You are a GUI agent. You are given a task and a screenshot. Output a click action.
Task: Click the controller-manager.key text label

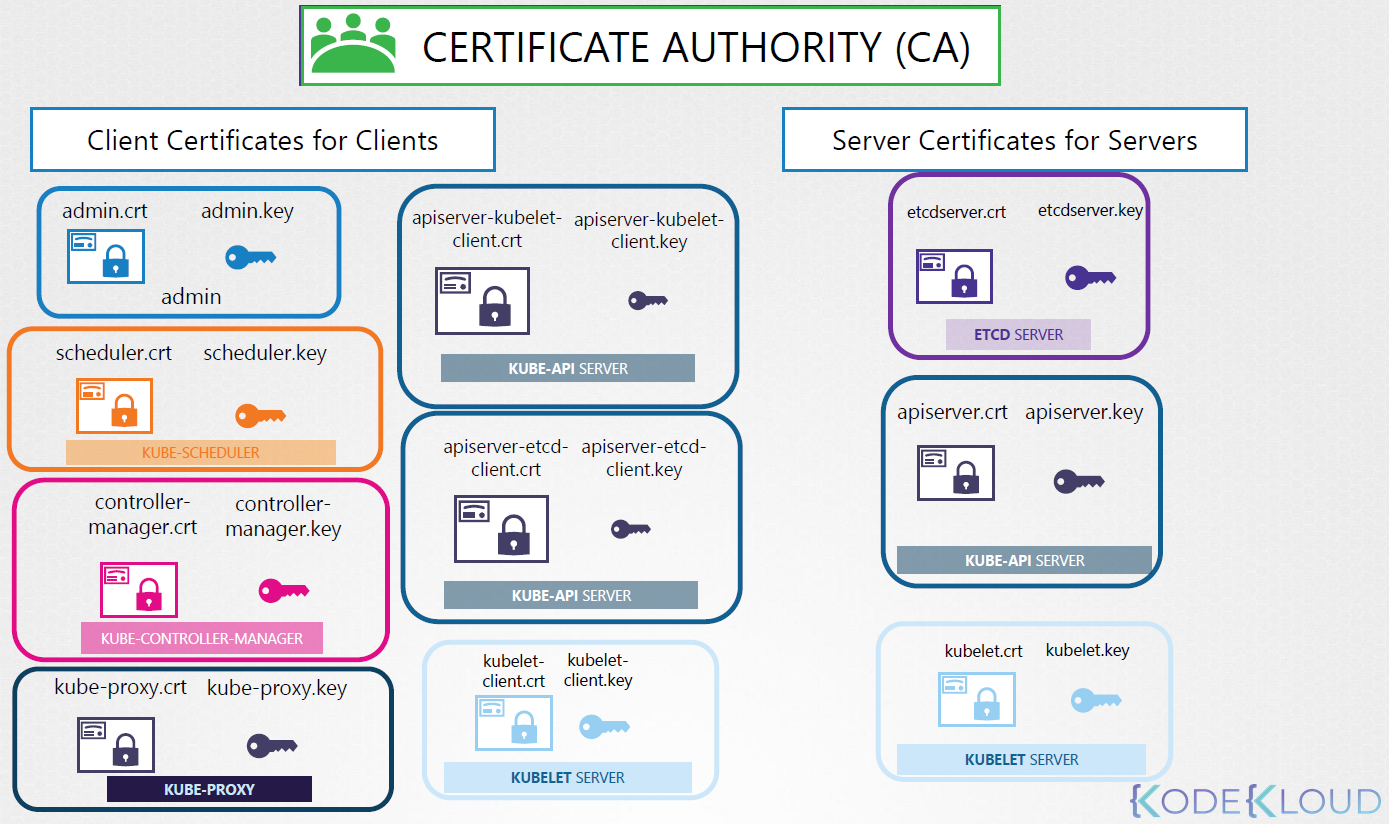click(x=283, y=517)
